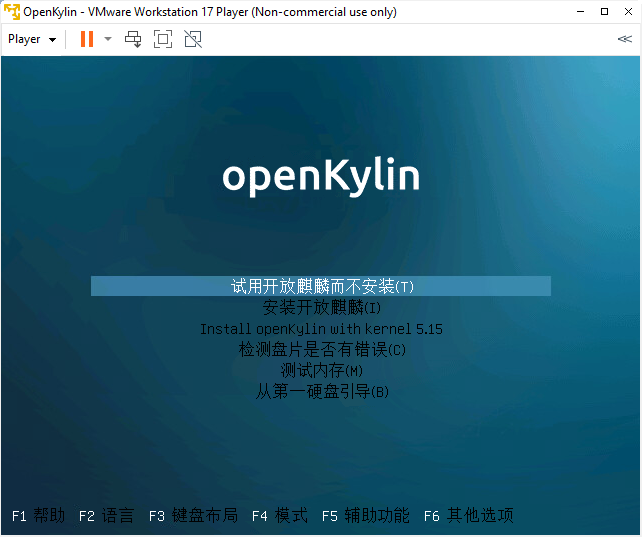Select 测试内存(M) memory test entry
642x537 pixels.
coord(321,370)
